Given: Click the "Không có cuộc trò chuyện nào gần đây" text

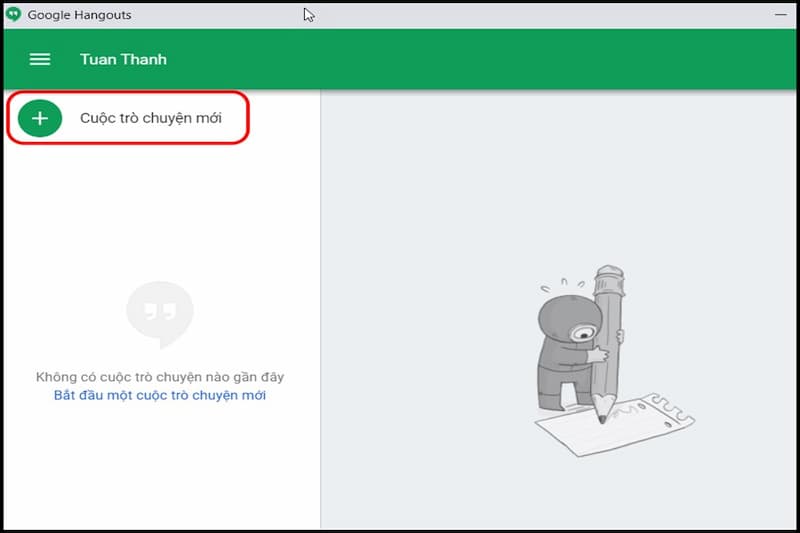Looking at the screenshot, I should click(160, 377).
